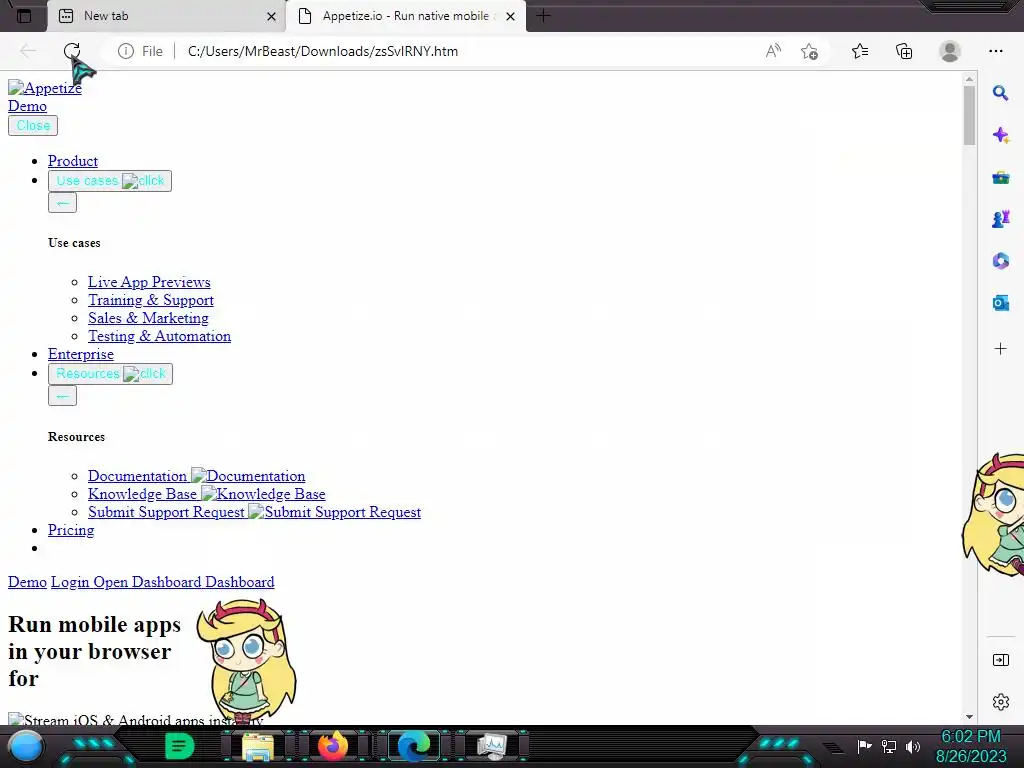The height and width of the screenshot is (768, 1024).
Task: Click the Action Center flag tray icon
Action: pyautogui.click(x=865, y=746)
